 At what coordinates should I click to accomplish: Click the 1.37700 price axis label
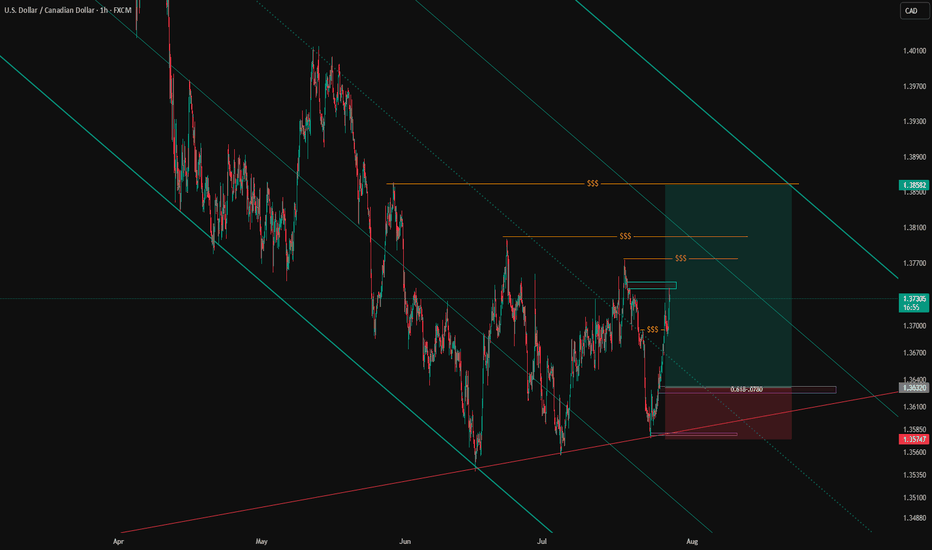(x=914, y=263)
